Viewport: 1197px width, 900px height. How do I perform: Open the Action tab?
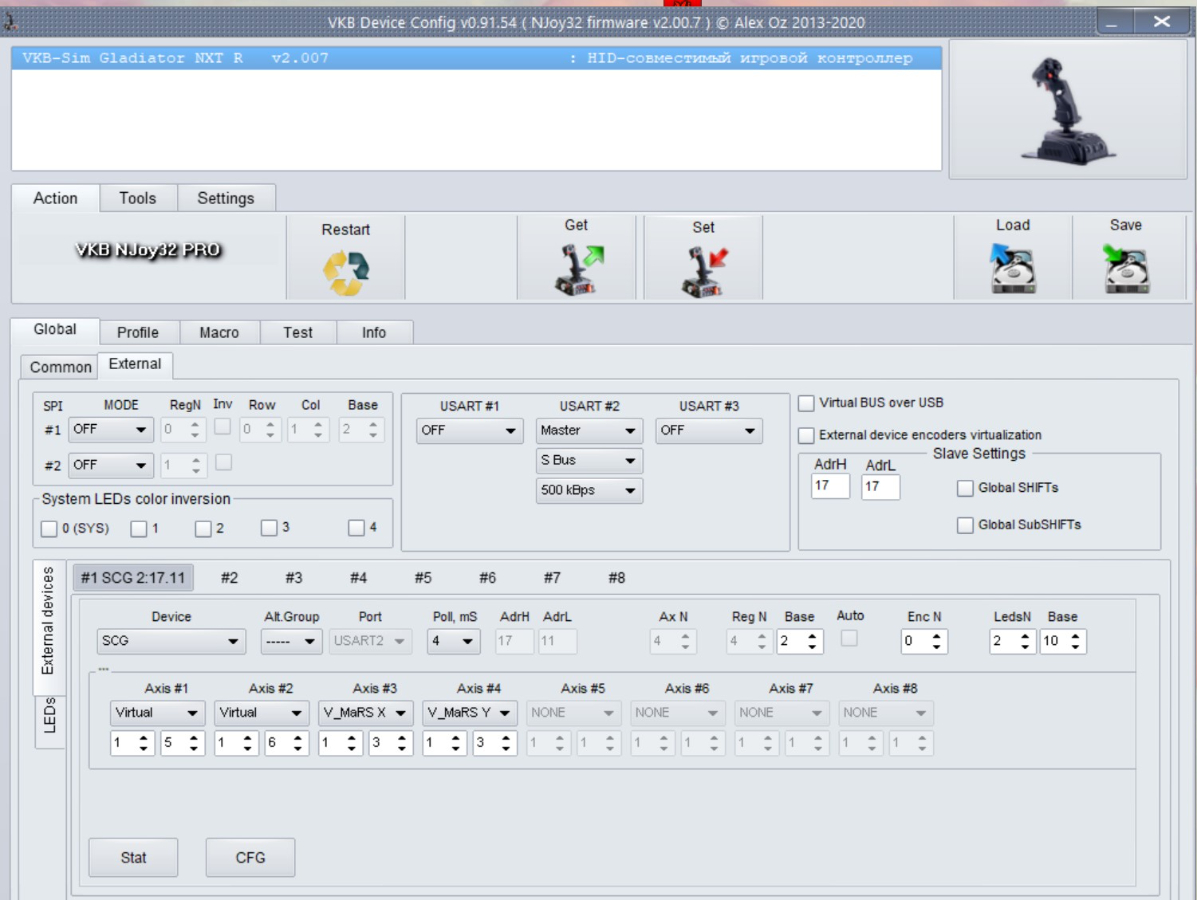click(55, 198)
